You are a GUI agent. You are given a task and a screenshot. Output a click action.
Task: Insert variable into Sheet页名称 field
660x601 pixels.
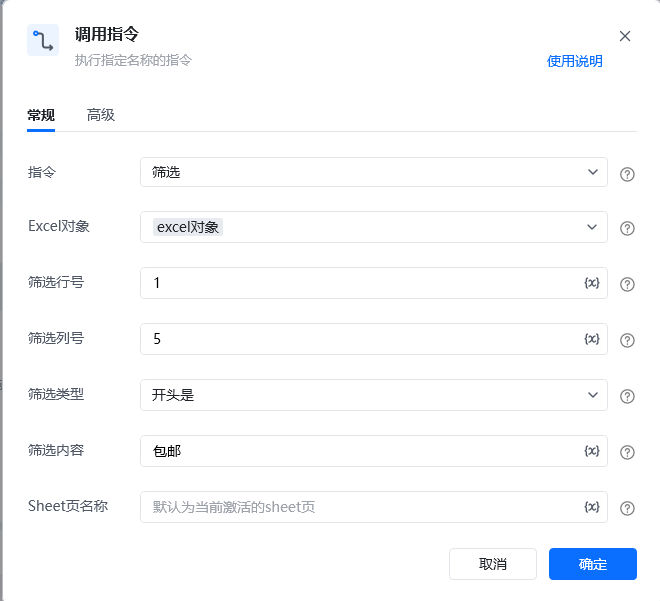click(591, 507)
